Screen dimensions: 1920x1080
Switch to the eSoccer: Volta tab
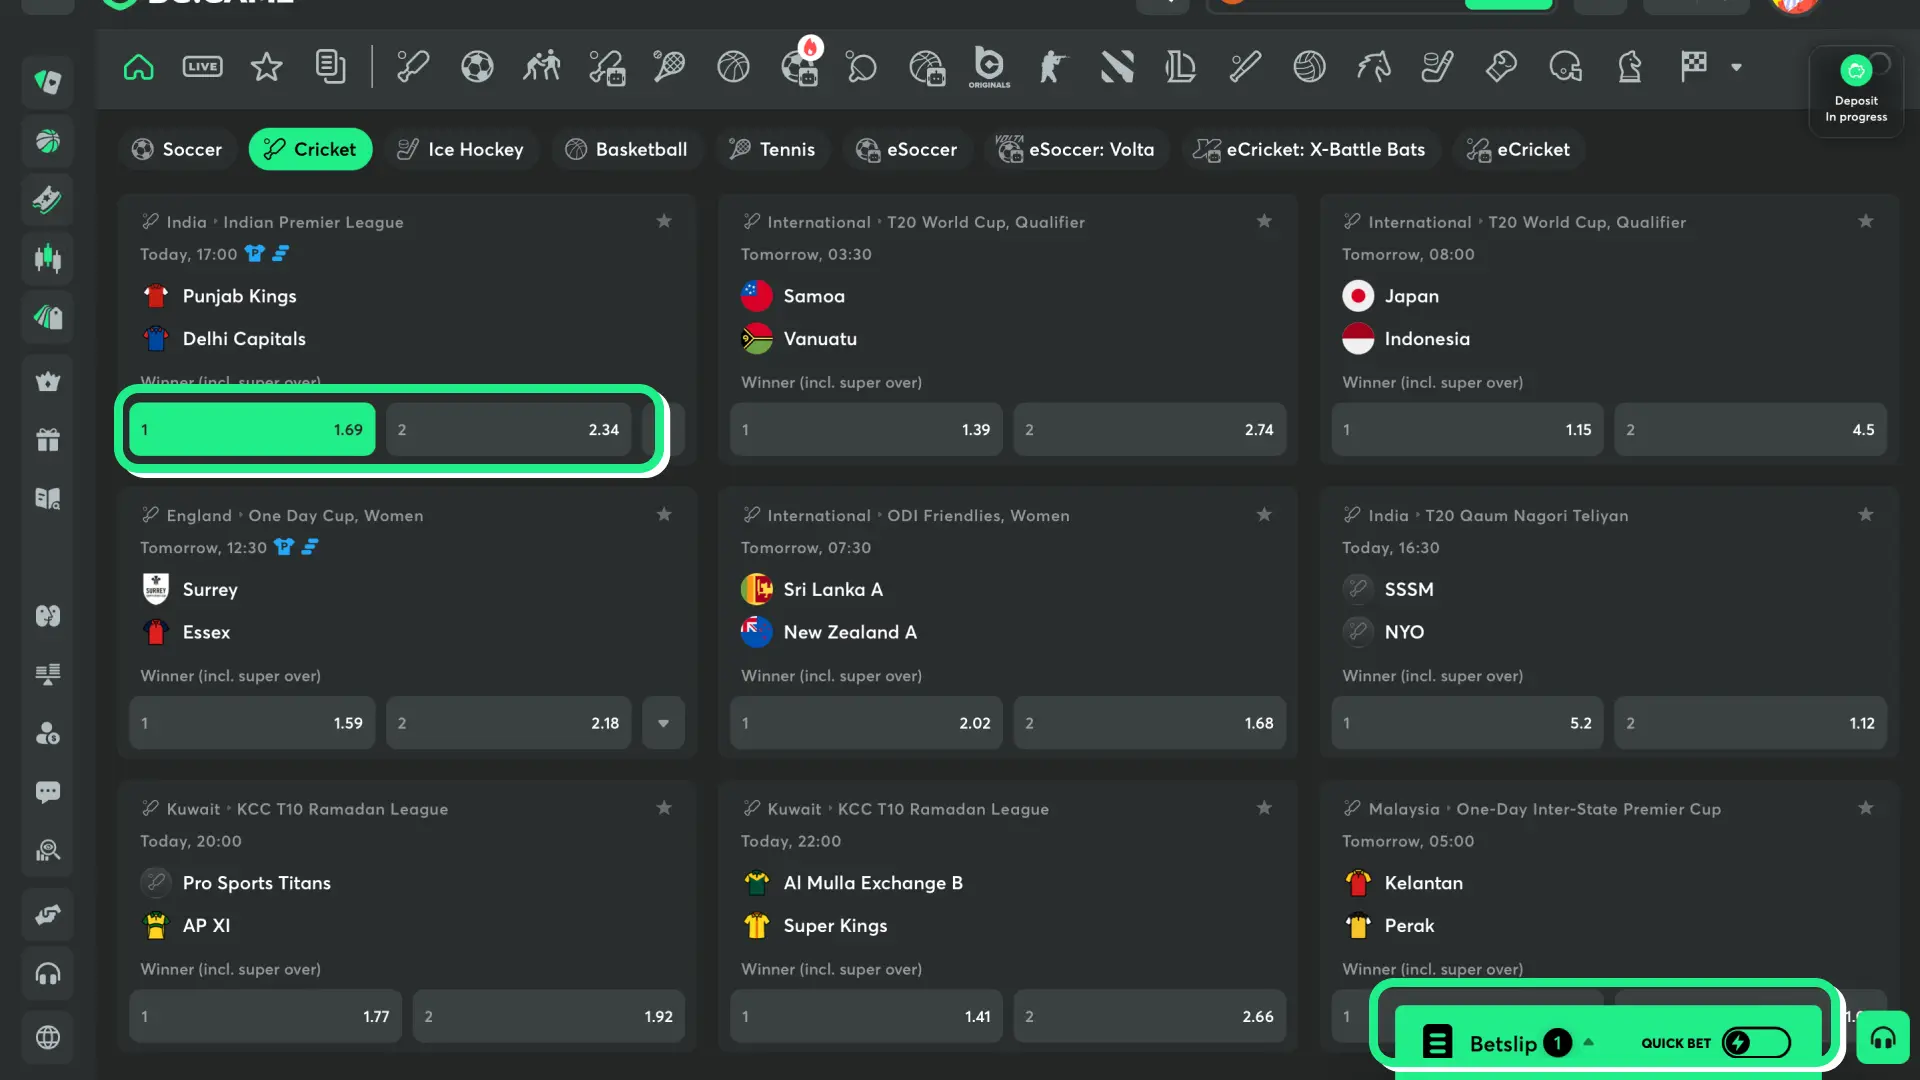(x=1075, y=149)
